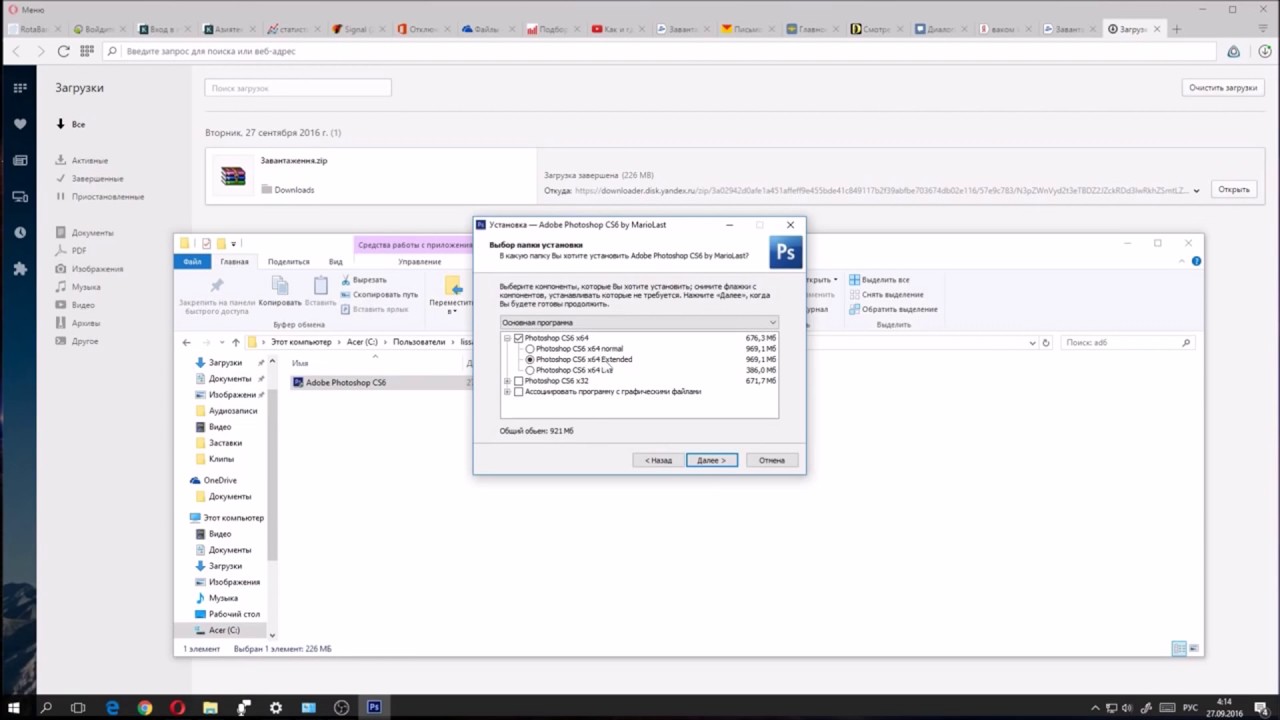
Task: Enable Ассоциировать программу с графическими файлами checkbox
Action: (518, 392)
